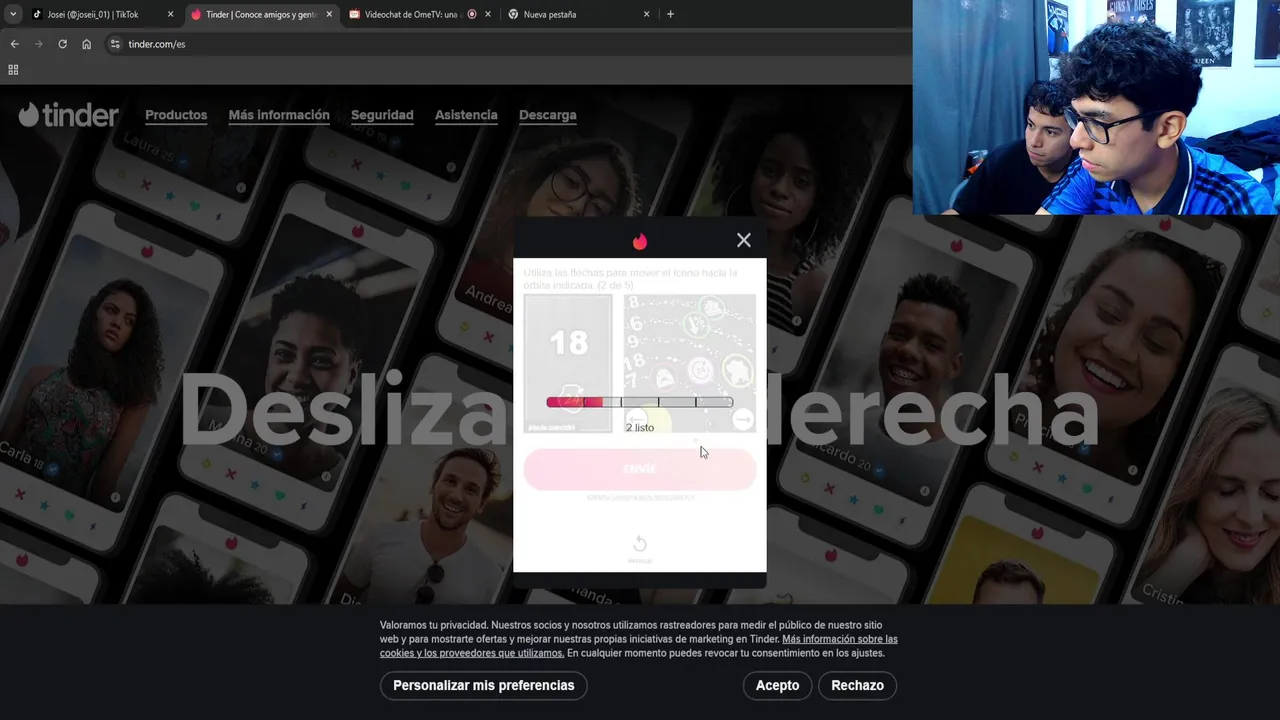Go to the browser home page
This screenshot has width=1280, height=720.
[x=86, y=44]
